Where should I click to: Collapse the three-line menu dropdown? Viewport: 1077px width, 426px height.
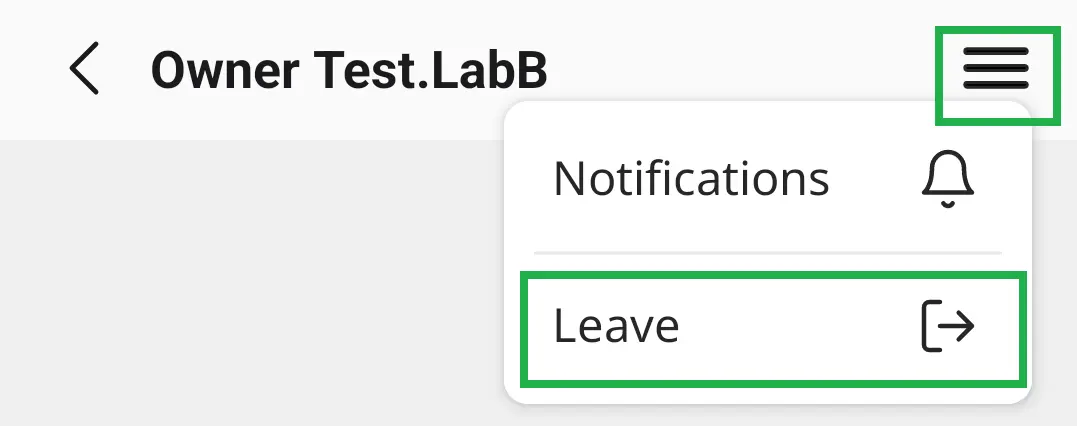click(995, 75)
